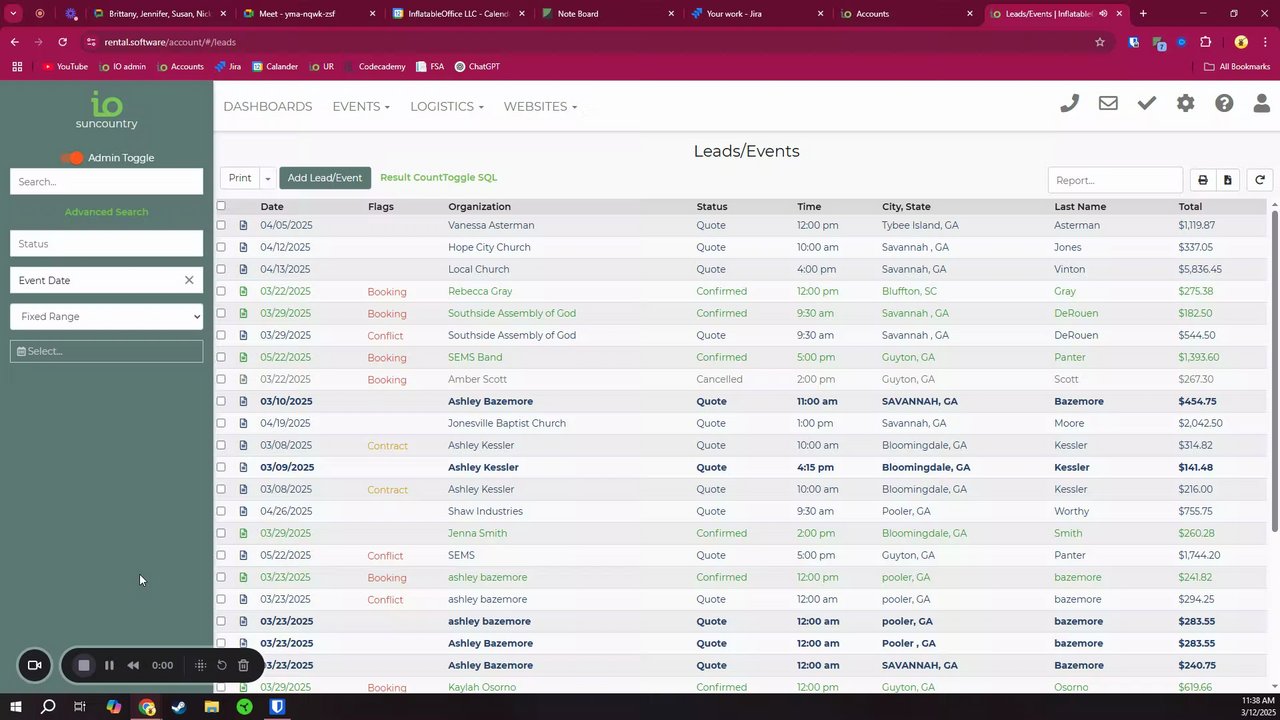Click the Suncountry IO logo
The width and height of the screenshot is (1280, 720).
tap(106, 110)
